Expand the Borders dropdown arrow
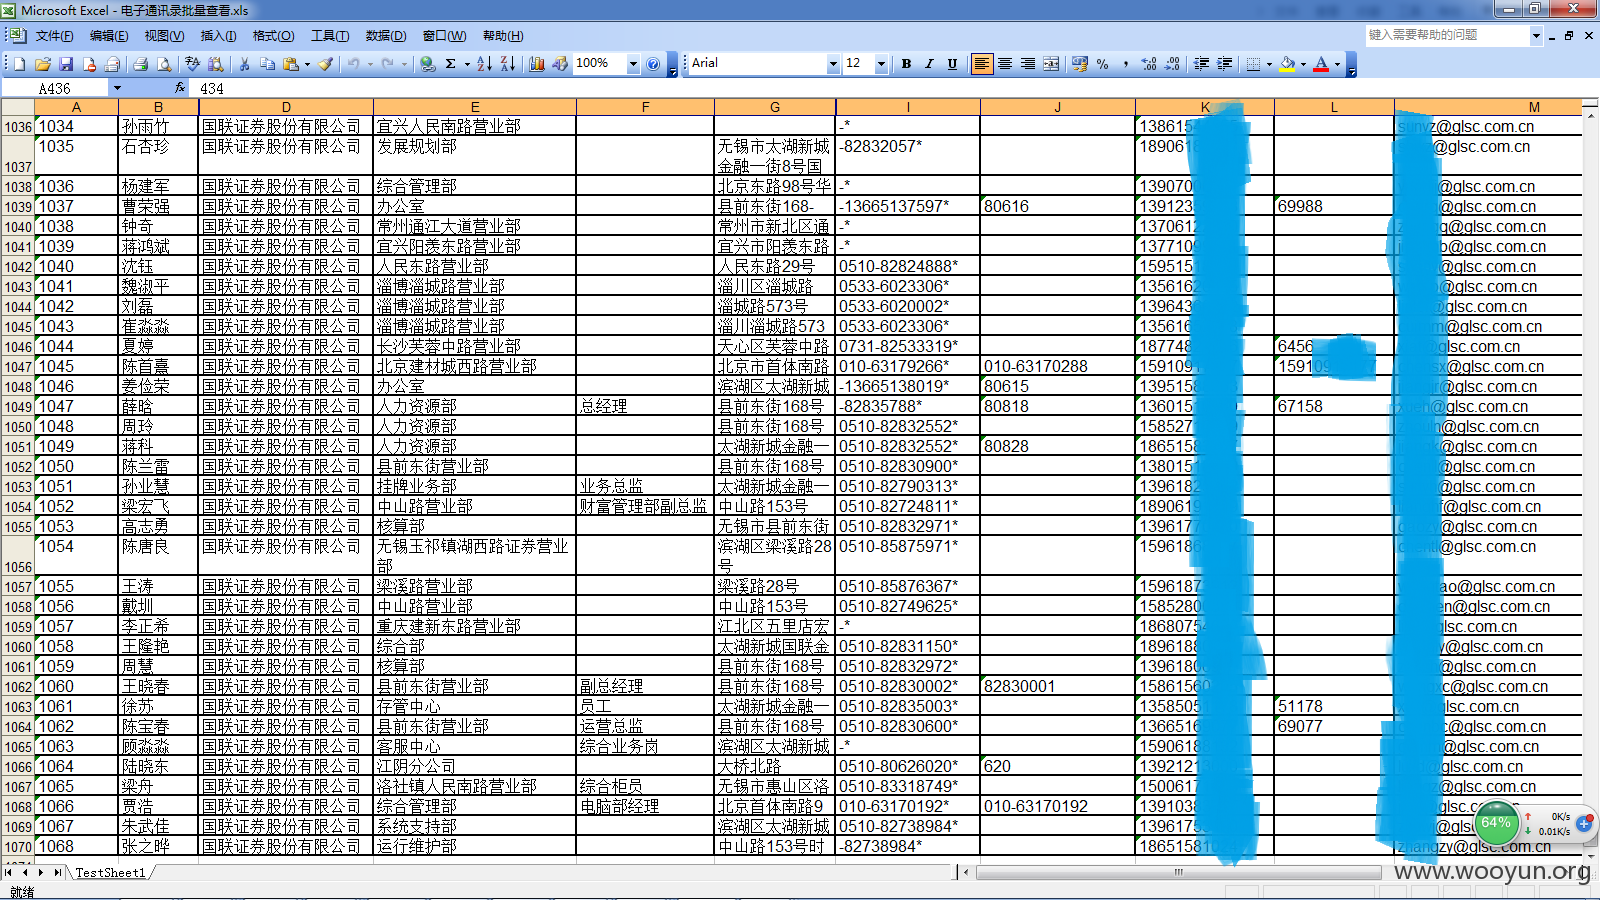 tap(1269, 64)
